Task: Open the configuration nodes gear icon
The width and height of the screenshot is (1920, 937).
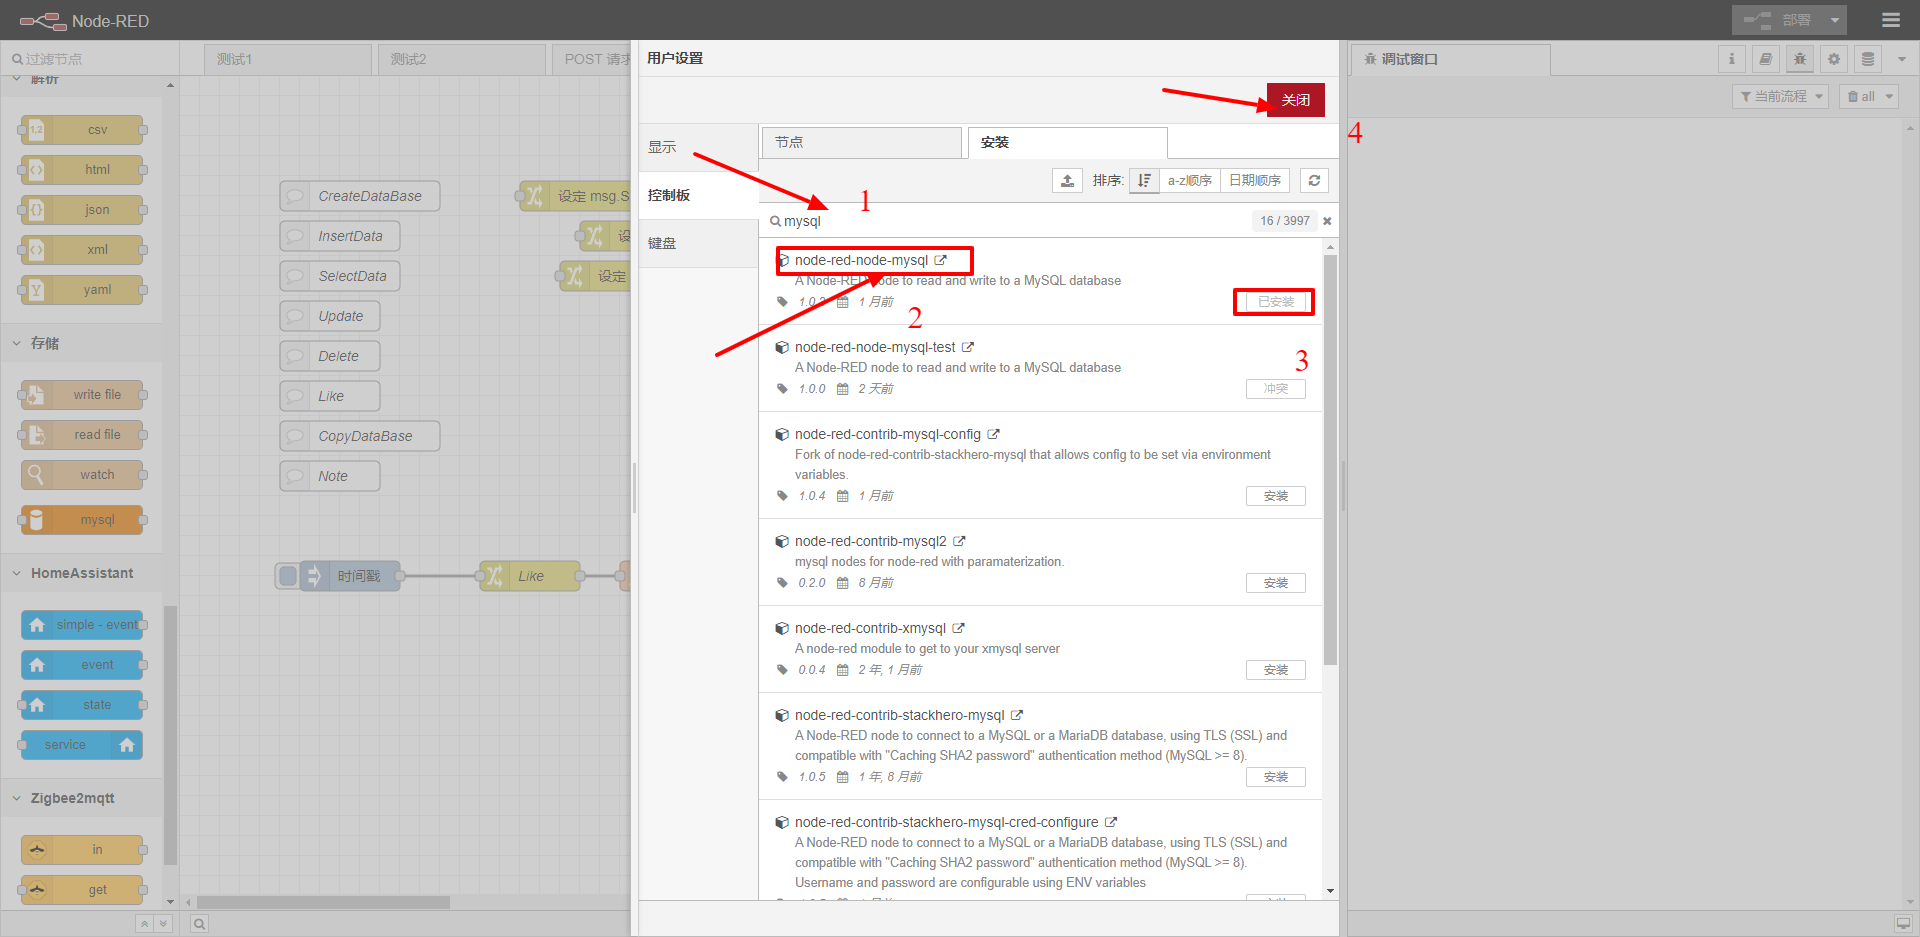Action: coord(1834,59)
